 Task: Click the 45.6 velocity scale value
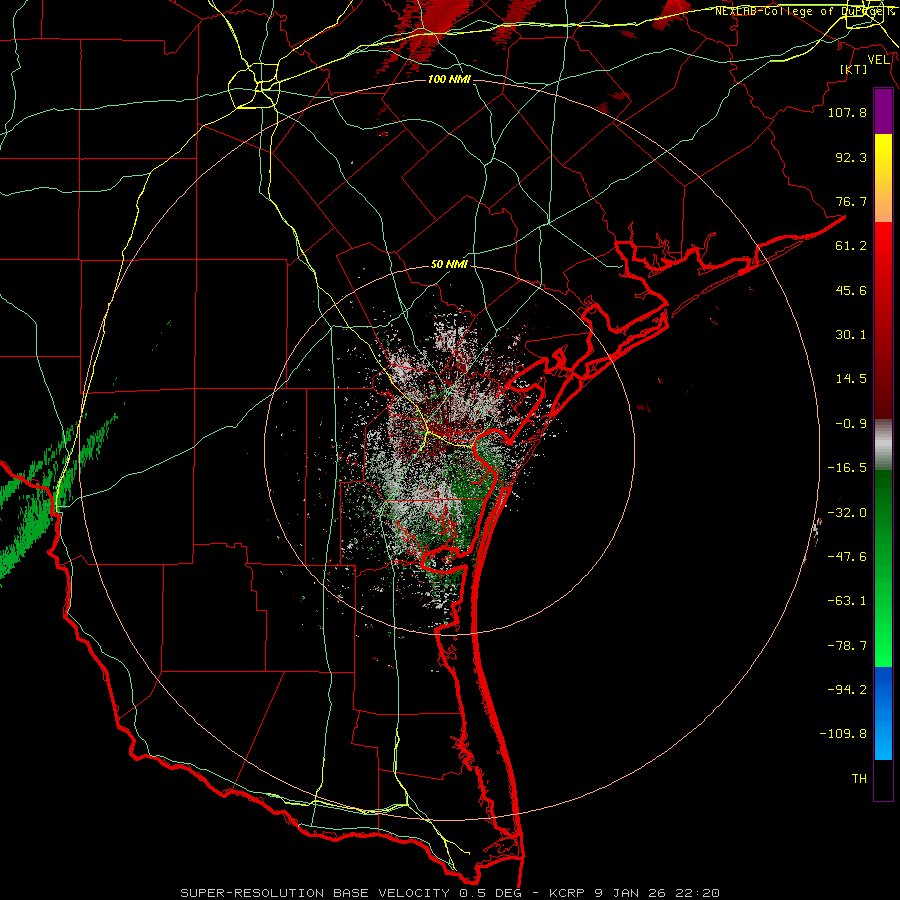851,290
